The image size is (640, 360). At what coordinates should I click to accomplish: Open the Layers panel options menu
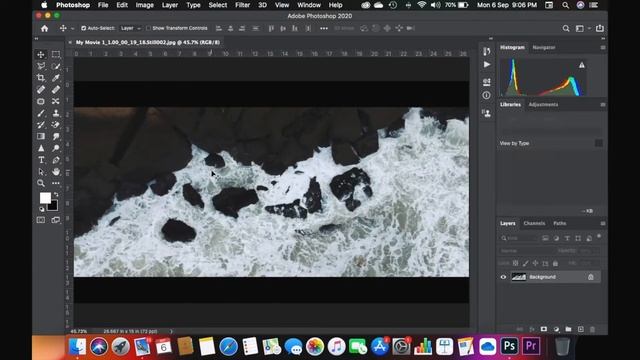603,223
